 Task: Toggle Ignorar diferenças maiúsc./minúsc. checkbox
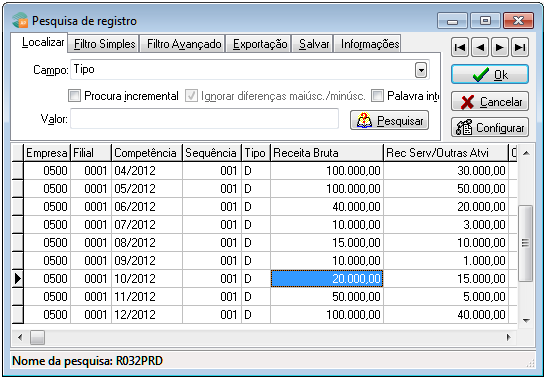pyautogui.click(x=191, y=95)
